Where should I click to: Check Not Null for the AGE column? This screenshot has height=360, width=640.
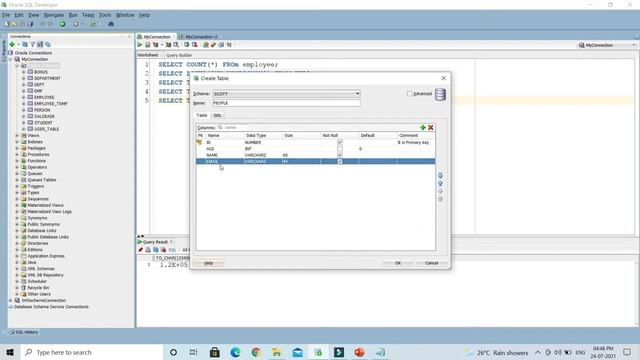coord(340,149)
